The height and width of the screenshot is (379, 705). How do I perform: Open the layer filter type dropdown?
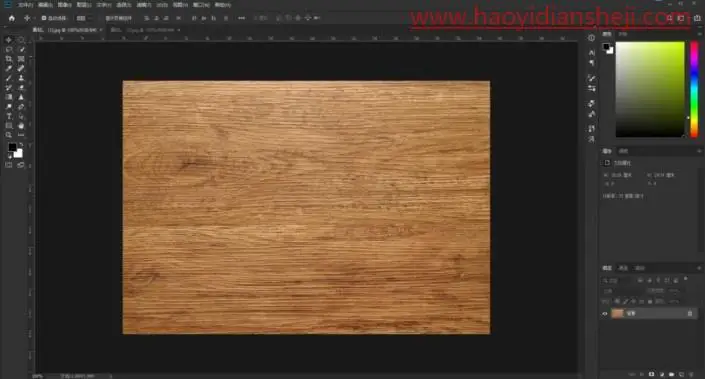tap(617, 281)
